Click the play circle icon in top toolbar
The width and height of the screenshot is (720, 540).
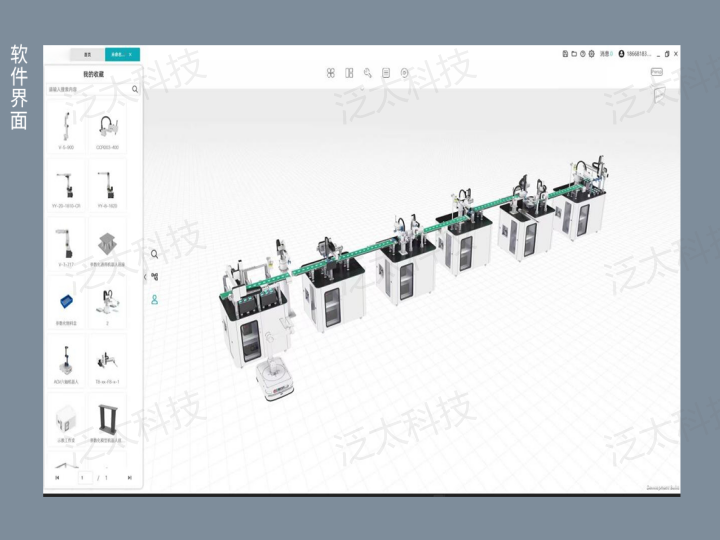click(404, 72)
